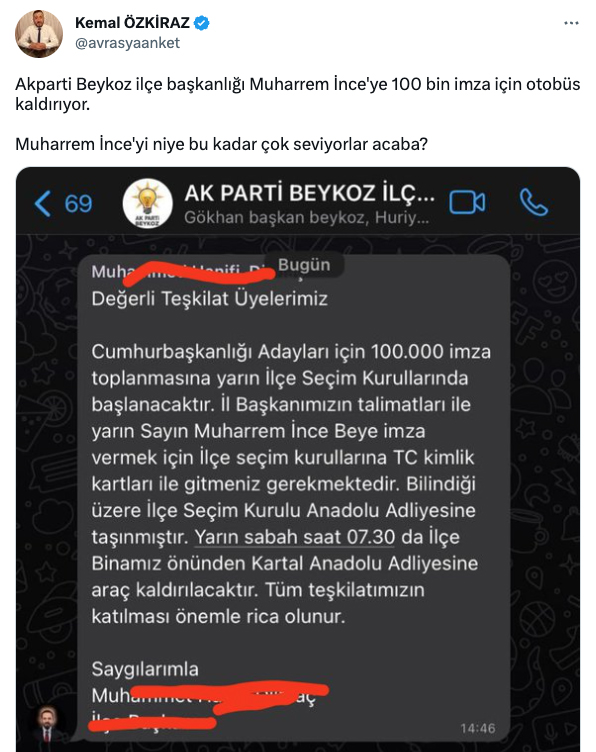Open the tweet's three-dot more menu
The image size is (596, 752).
571,23
